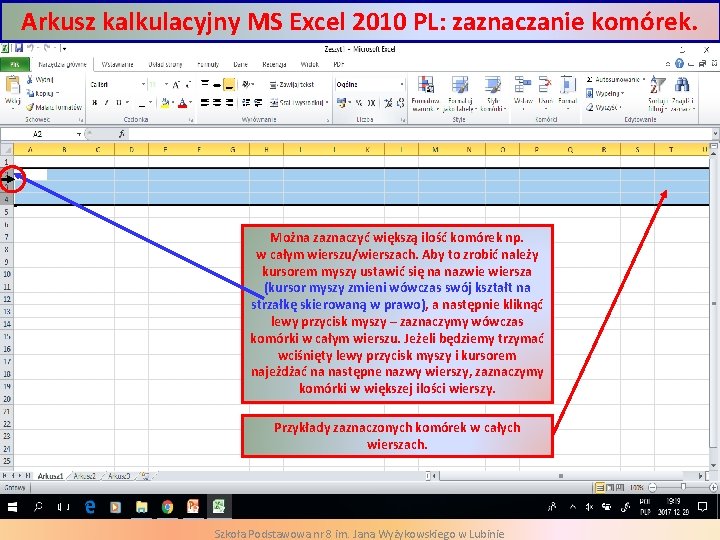Expand the Scal i wyśrodkuj dropdown arrow
The height and width of the screenshot is (540, 720).
point(327,102)
